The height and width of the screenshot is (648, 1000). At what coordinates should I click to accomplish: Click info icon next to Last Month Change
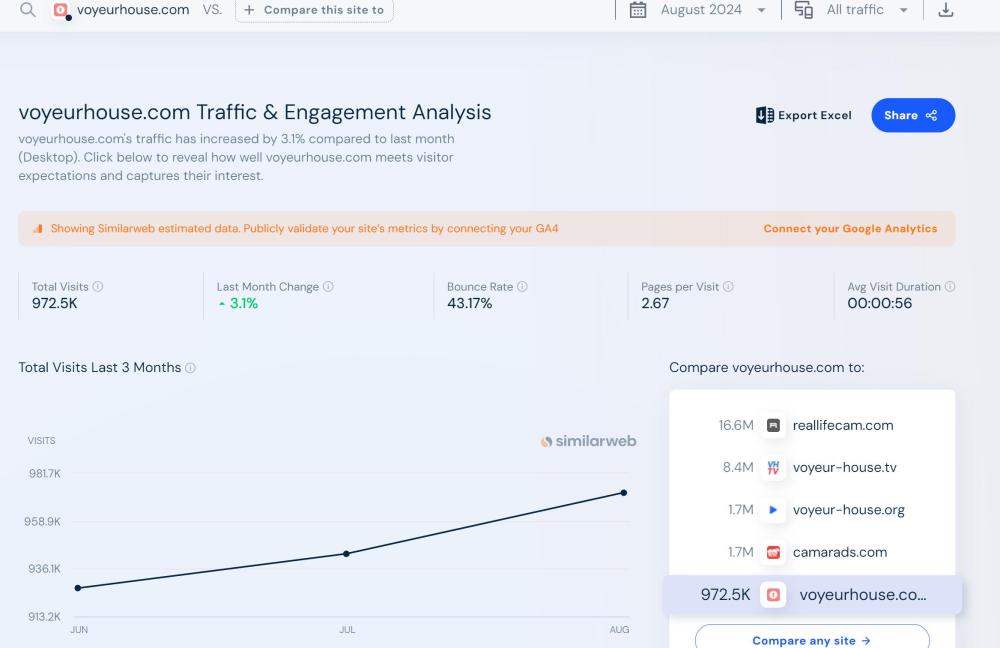[328, 287]
